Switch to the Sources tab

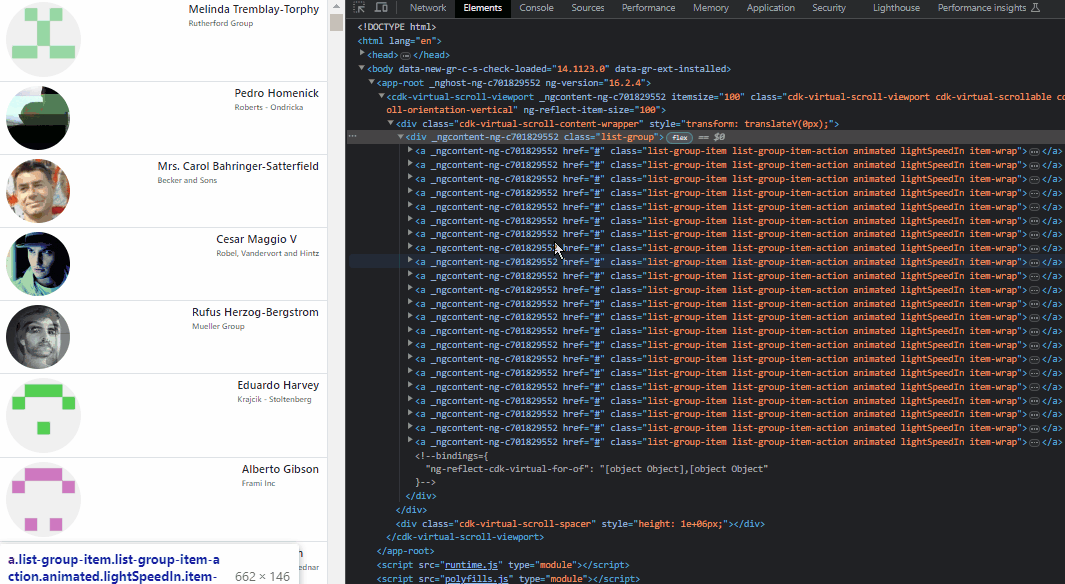[x=587, y=8]
